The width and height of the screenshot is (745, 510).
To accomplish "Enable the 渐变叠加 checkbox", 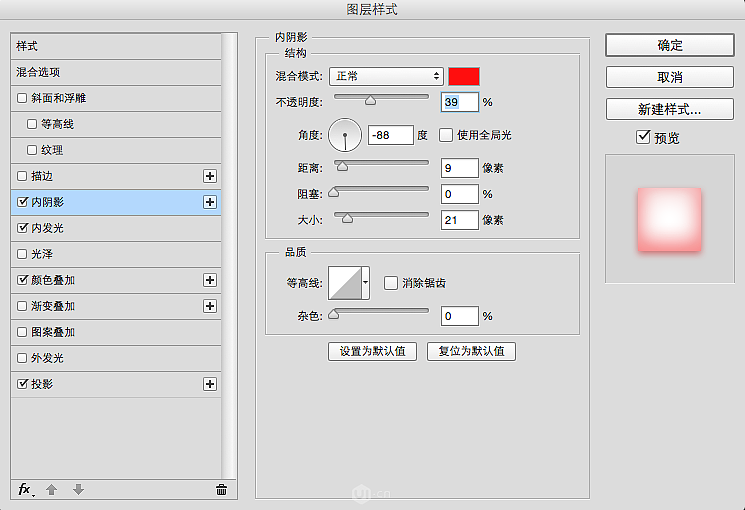I will pos(22,306).
